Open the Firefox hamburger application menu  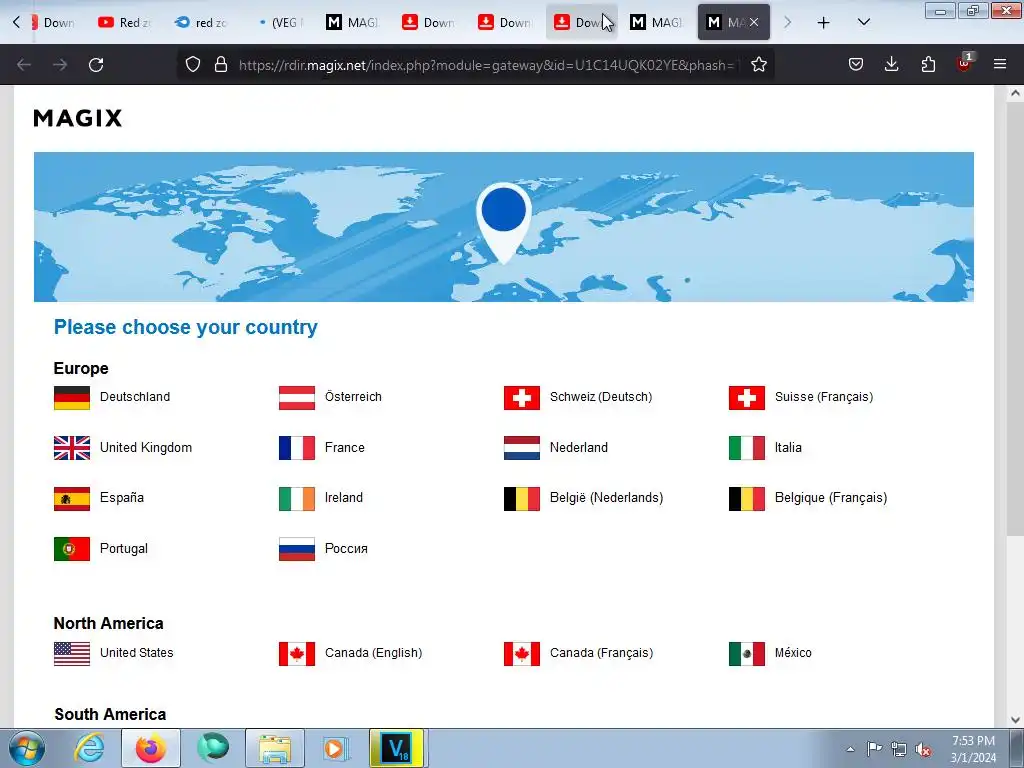(x=1000, y=64)
